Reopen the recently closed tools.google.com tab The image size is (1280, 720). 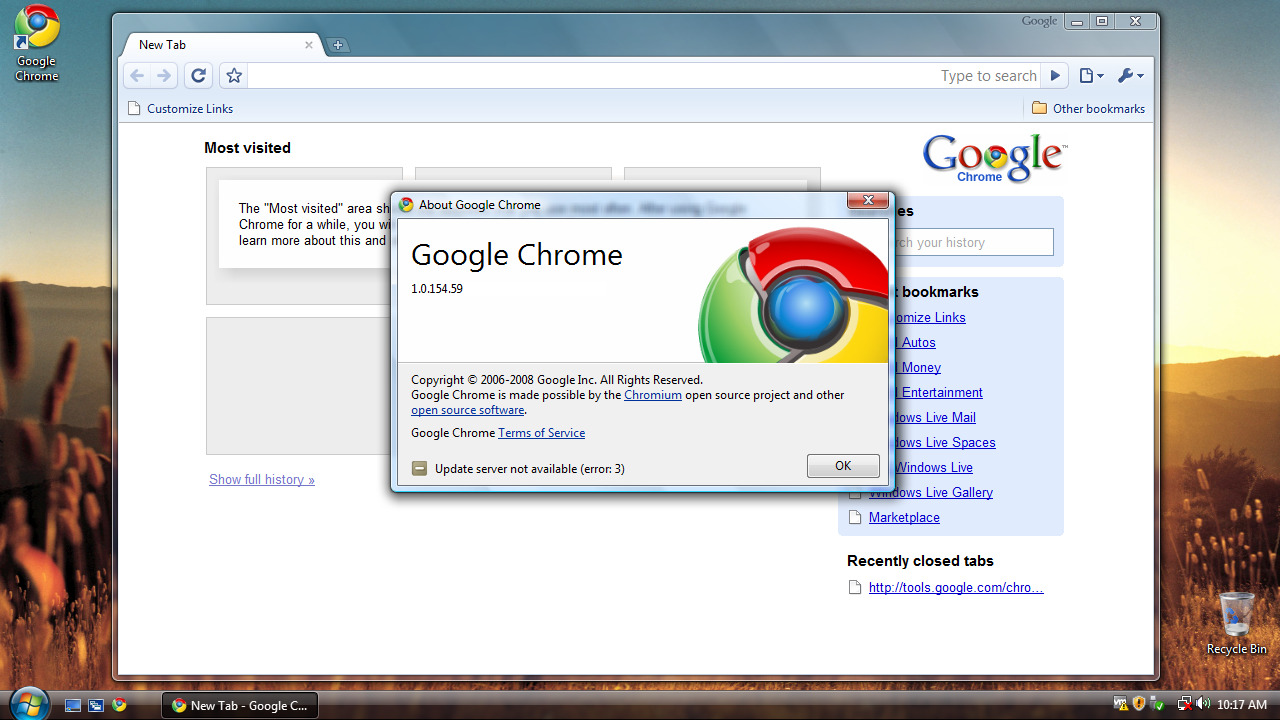click(x=956, y=588)
